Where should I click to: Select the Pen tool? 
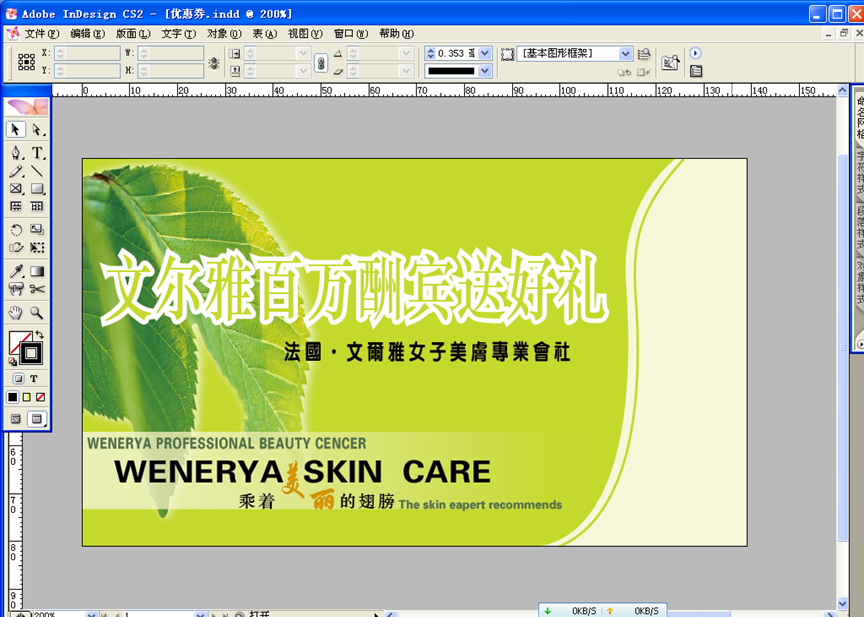pos(16,152)
